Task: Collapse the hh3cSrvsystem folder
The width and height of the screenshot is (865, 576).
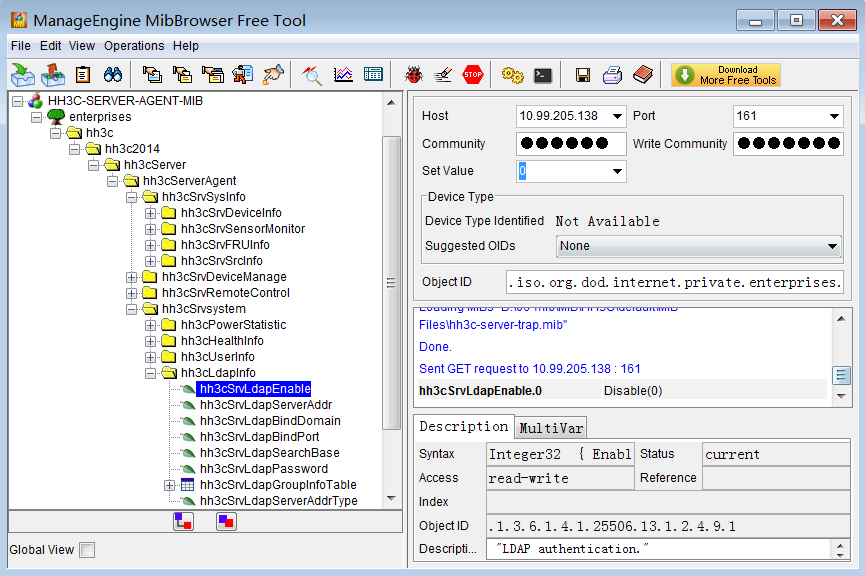Action: (x=131, y=309)
